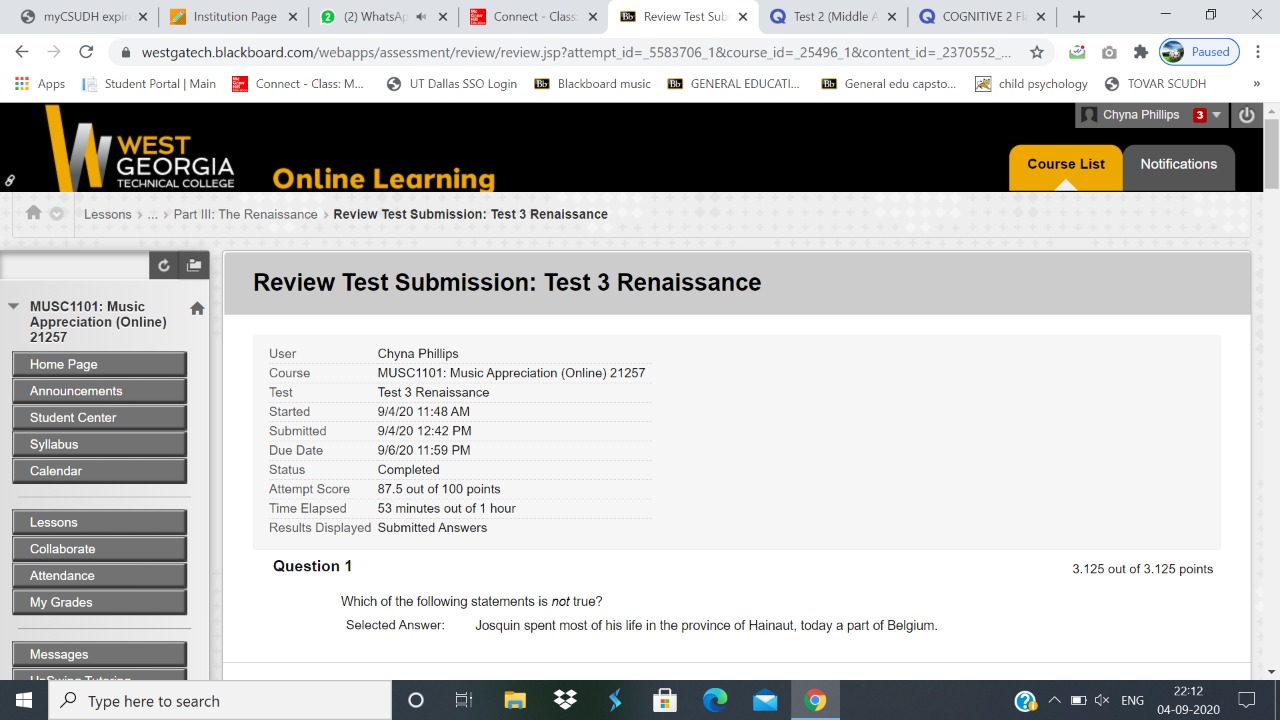The height and width of the screenshot is (720, 1280).
Task: Open Attendance in the course menu
Action: (x=100, y=576)
